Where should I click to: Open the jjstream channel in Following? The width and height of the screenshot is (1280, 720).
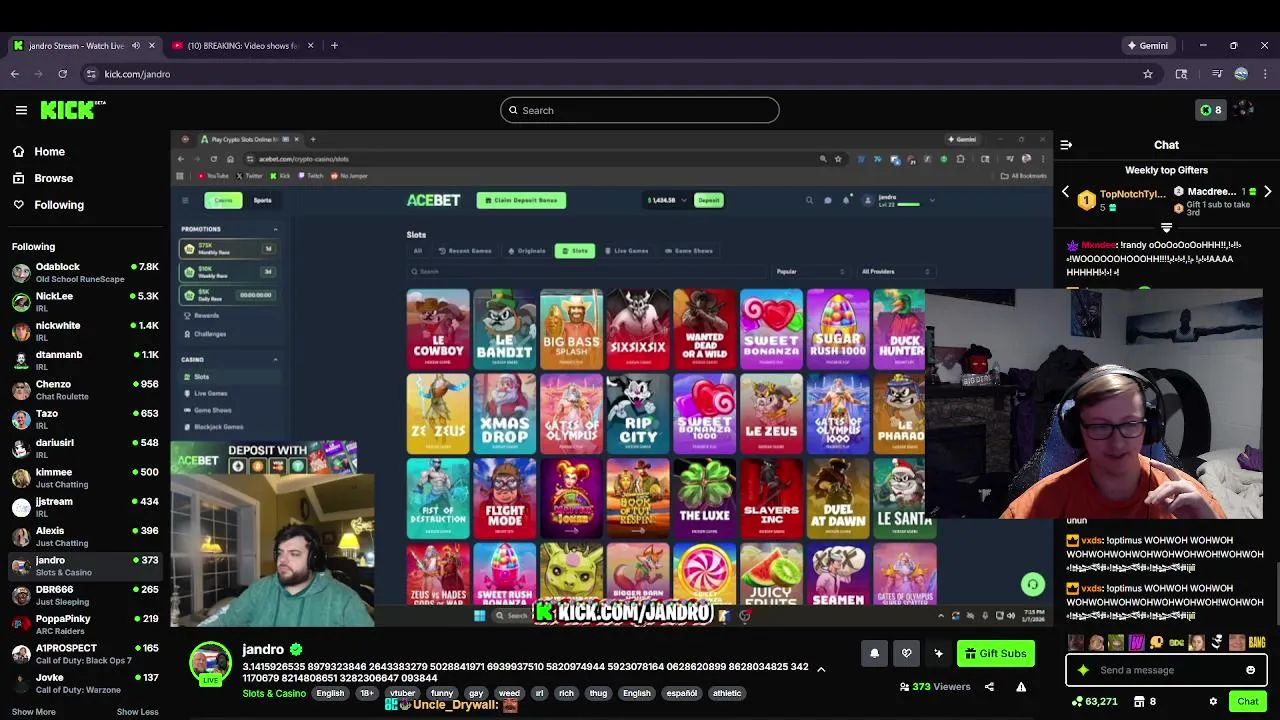[85, 507]
